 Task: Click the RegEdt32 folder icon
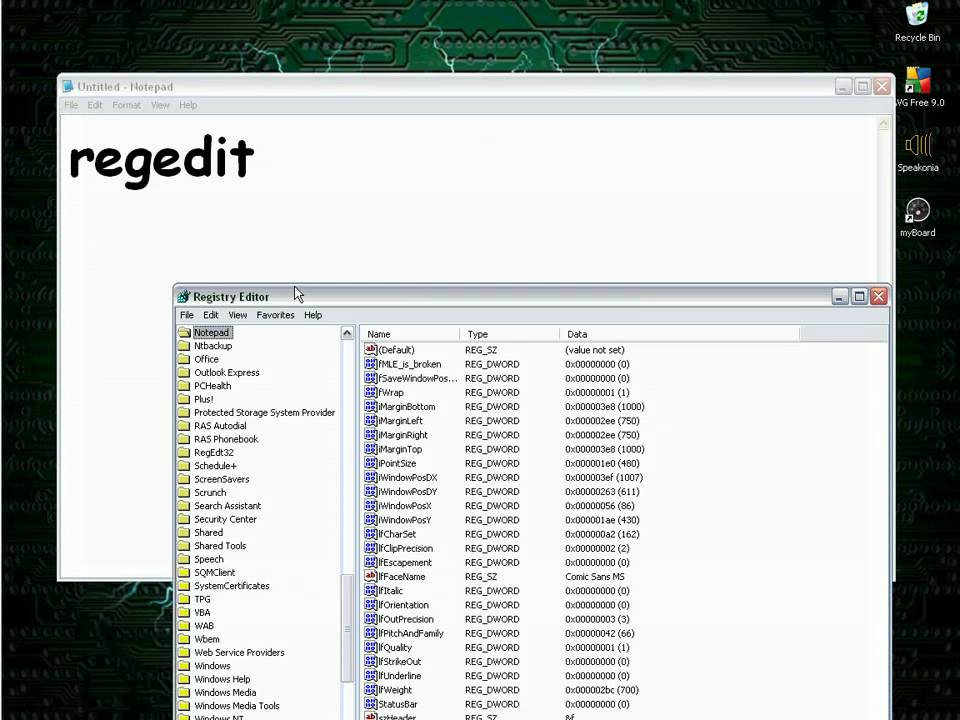[184, 452]
